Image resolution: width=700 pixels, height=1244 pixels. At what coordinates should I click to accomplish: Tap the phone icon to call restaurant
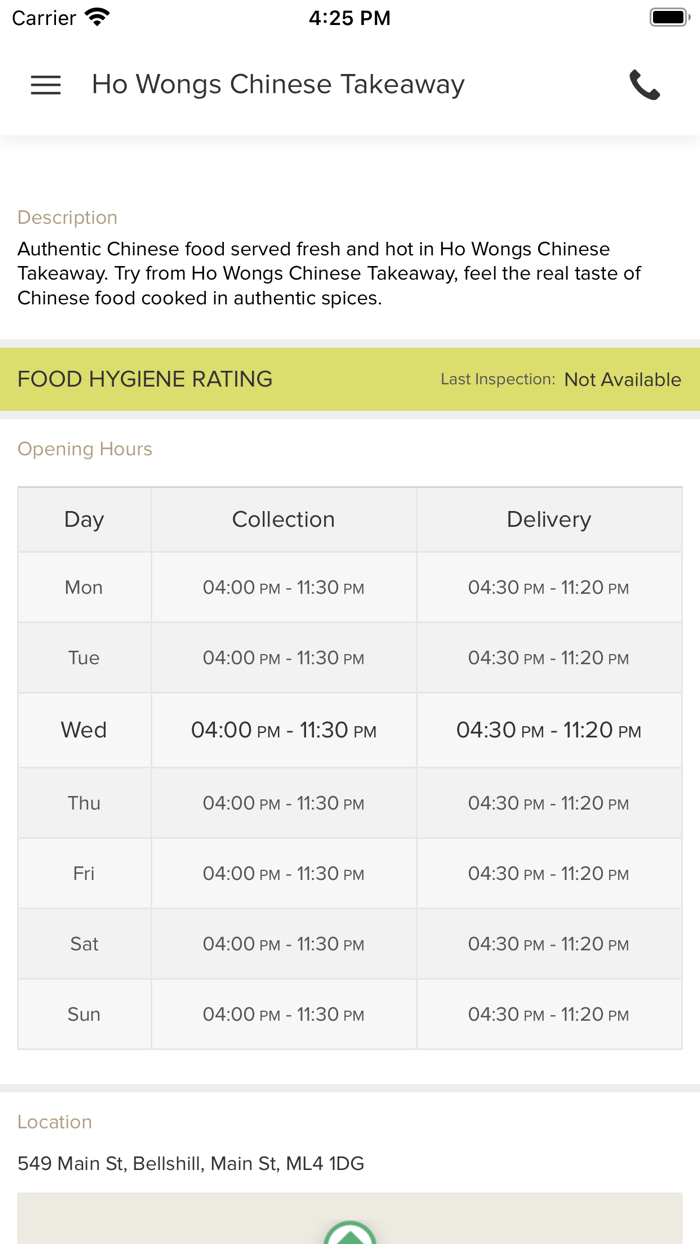point(645,85)
